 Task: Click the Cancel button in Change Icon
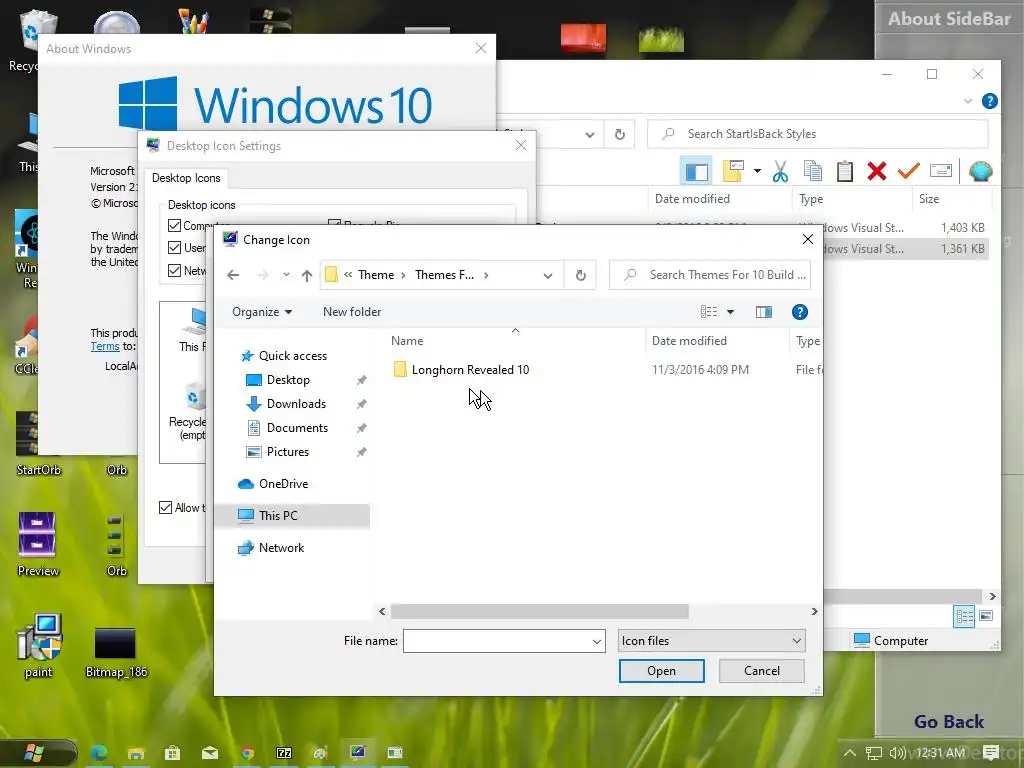pos(761,671)
